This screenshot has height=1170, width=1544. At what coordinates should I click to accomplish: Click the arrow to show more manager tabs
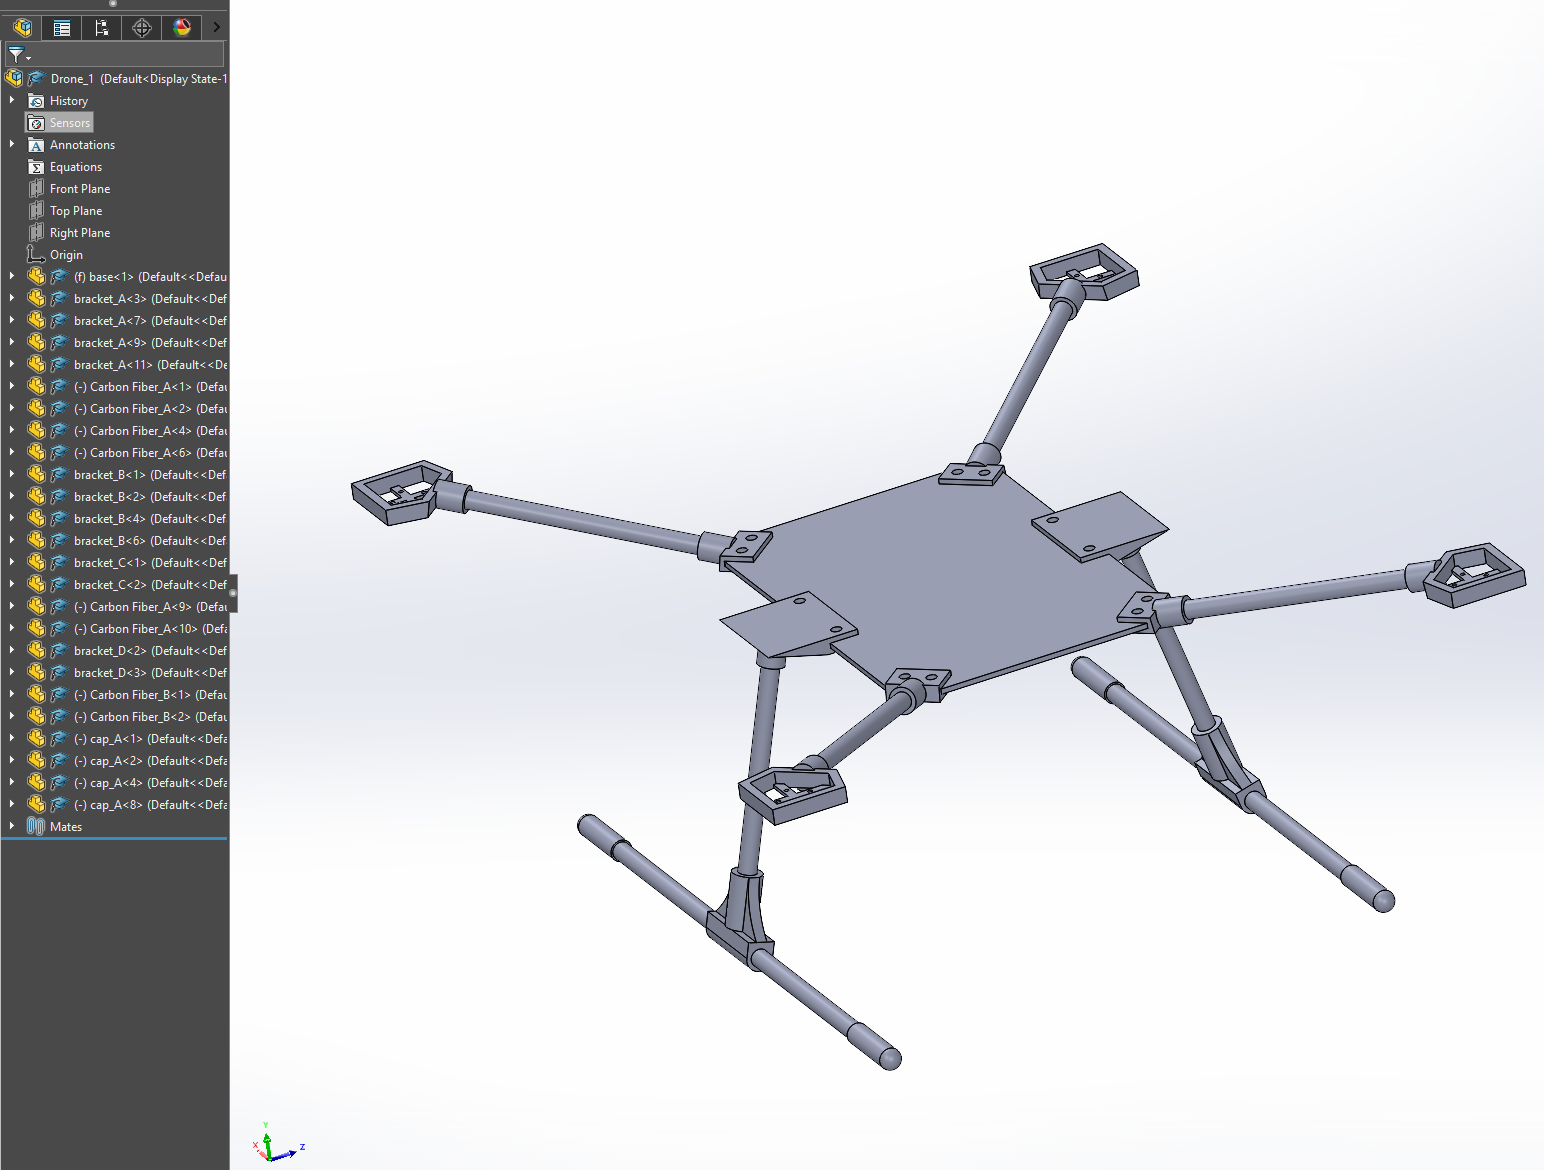[216, 28]
